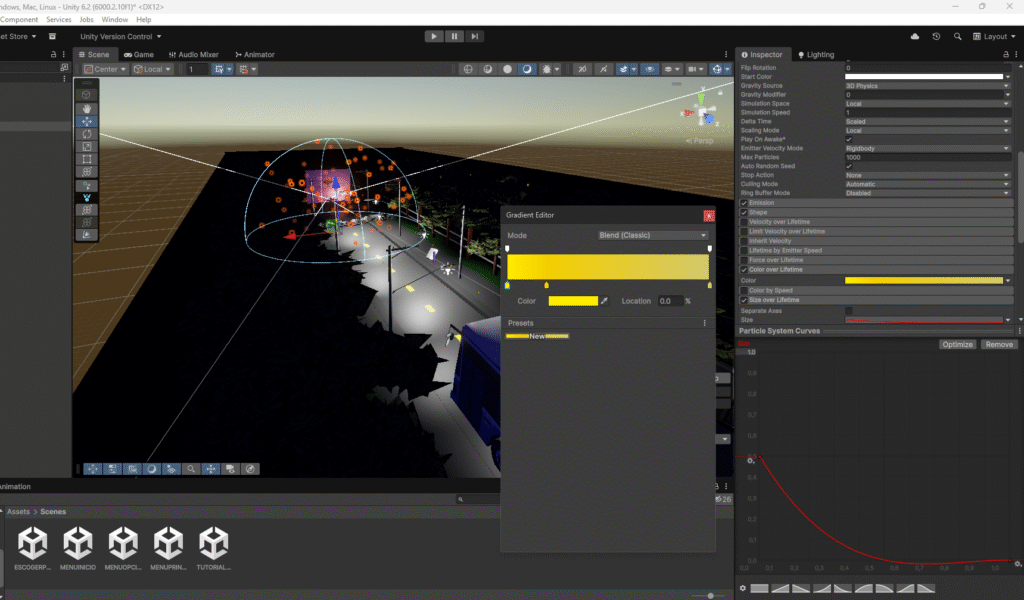Viewport: 1024px width, 600px height.
Task: Select the Rotate tool in scene toolbar
Action: pyautogui.click(x=88, y=134)
